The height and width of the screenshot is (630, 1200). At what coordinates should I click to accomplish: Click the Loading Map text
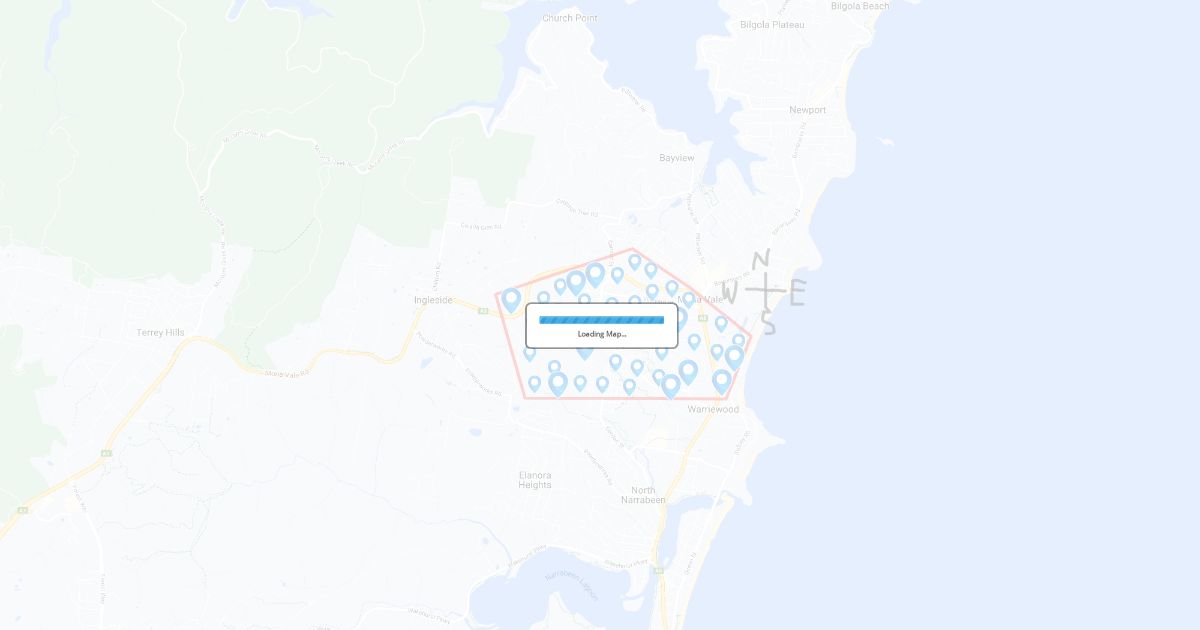coord(602,334)
